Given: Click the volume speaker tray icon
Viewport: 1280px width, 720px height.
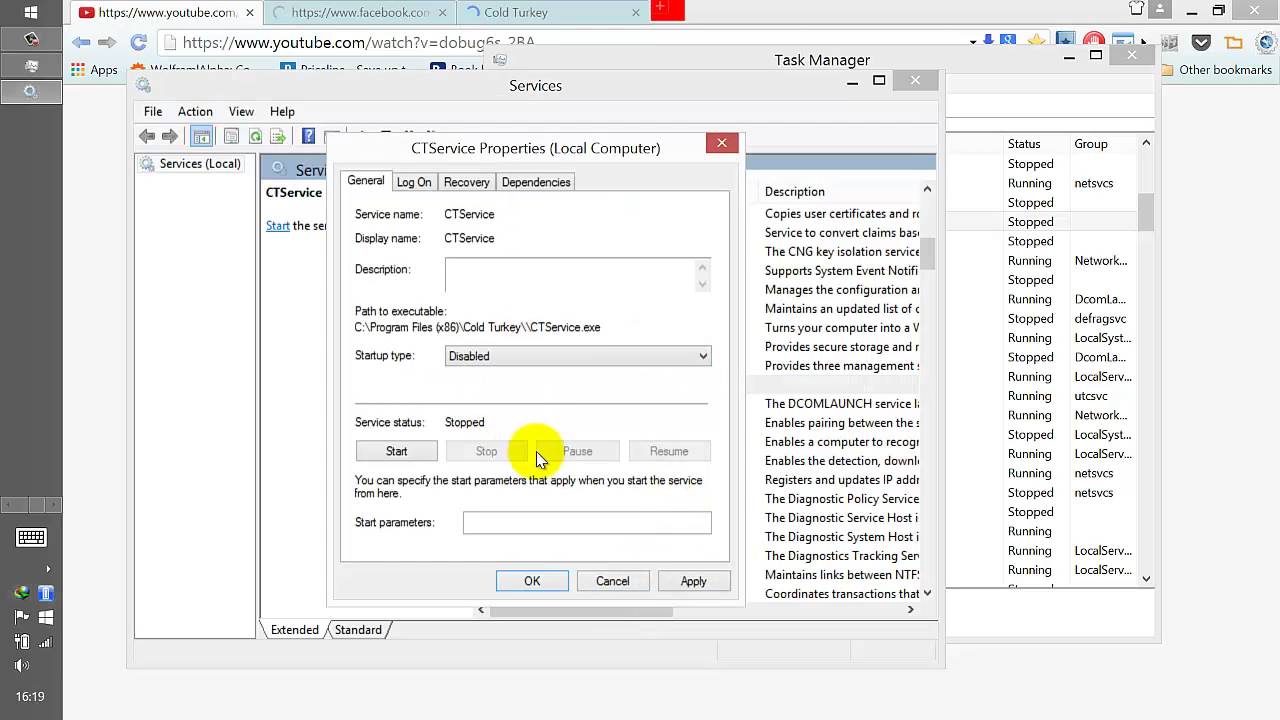Looking at the screenshot, I should pos(21,665).
